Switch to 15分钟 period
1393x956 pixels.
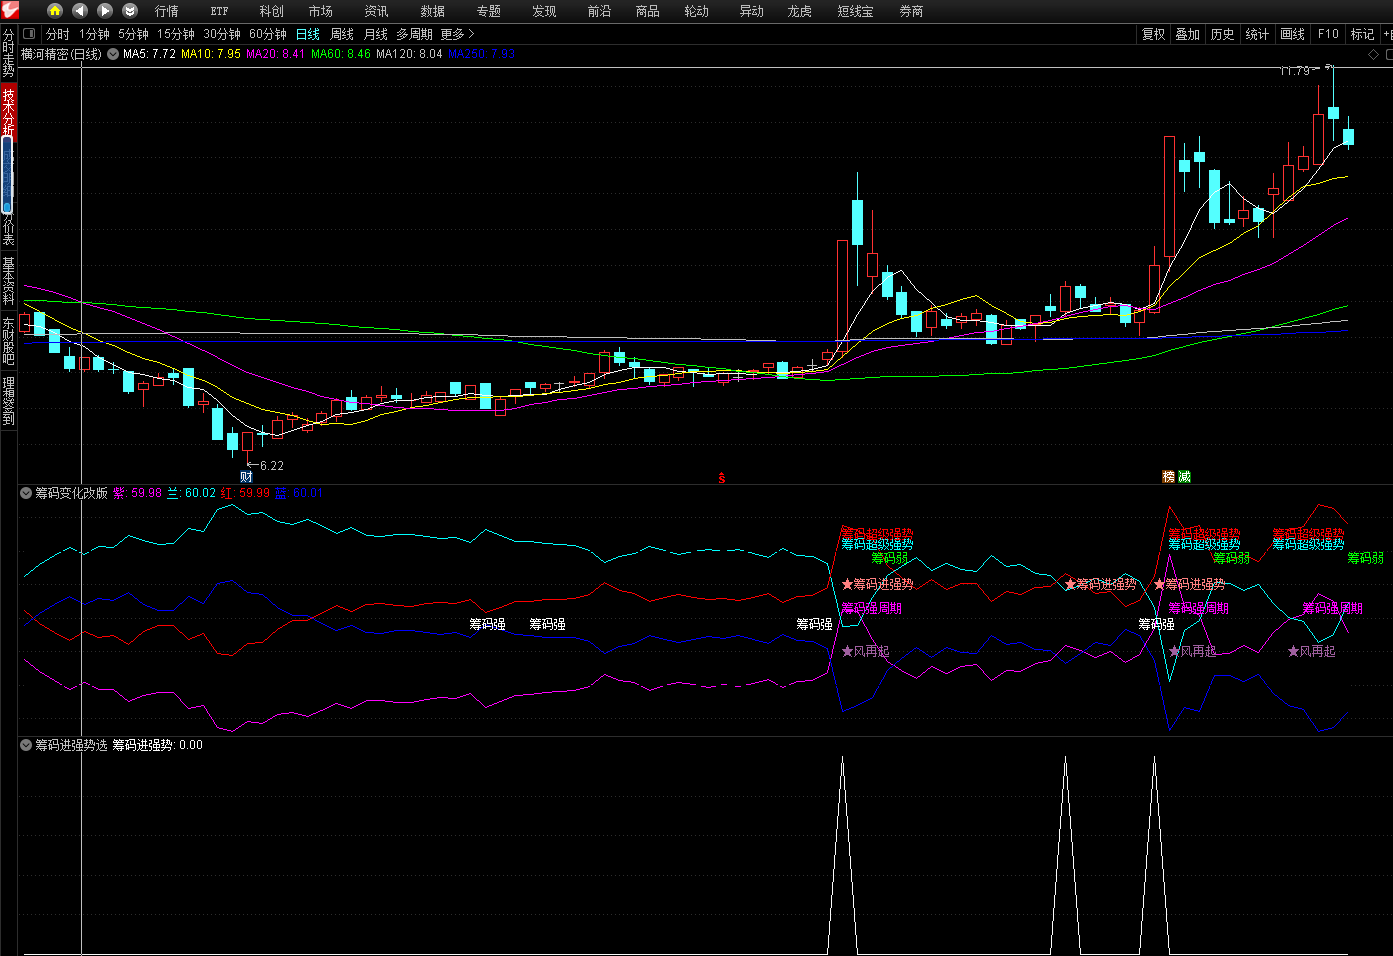[x=175, y=34]
